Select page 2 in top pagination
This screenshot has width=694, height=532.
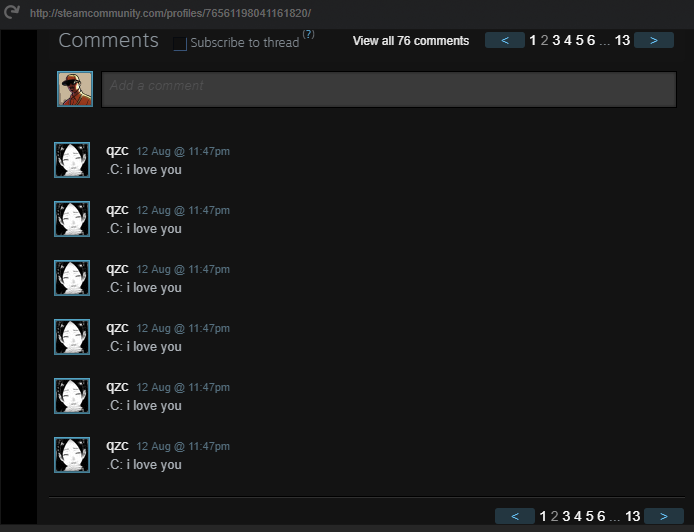click(x=544, y=41)
